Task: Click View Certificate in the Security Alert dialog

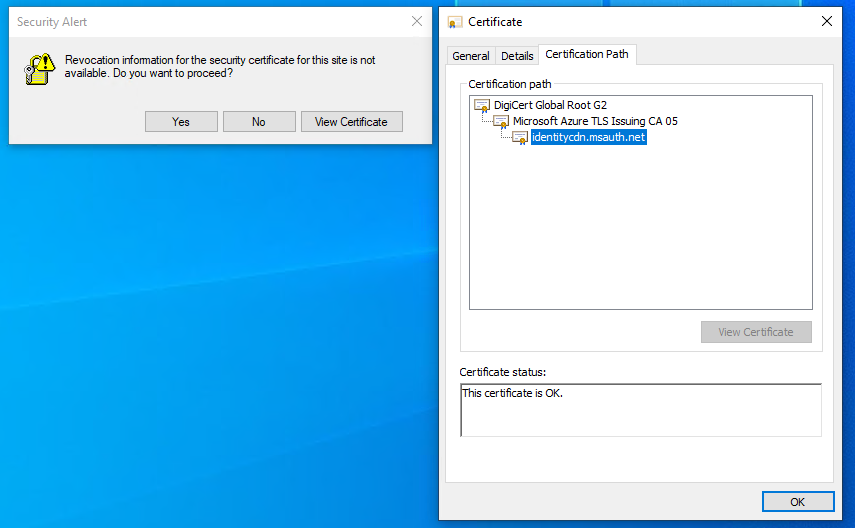Action: (x=351, y=122)
